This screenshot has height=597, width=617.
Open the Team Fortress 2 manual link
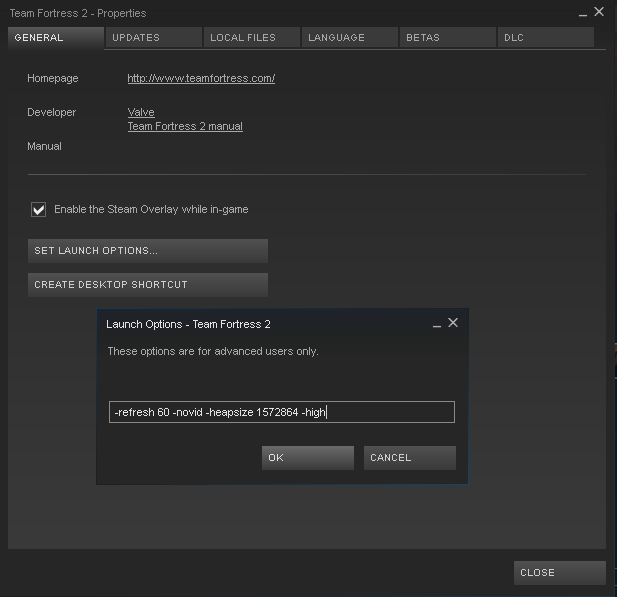(x=185, y=126)
